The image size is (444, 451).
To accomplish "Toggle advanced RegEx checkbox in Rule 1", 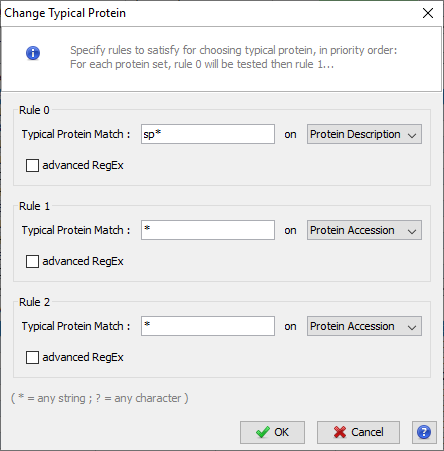I will pyautogui.click(x=32, y=261).
